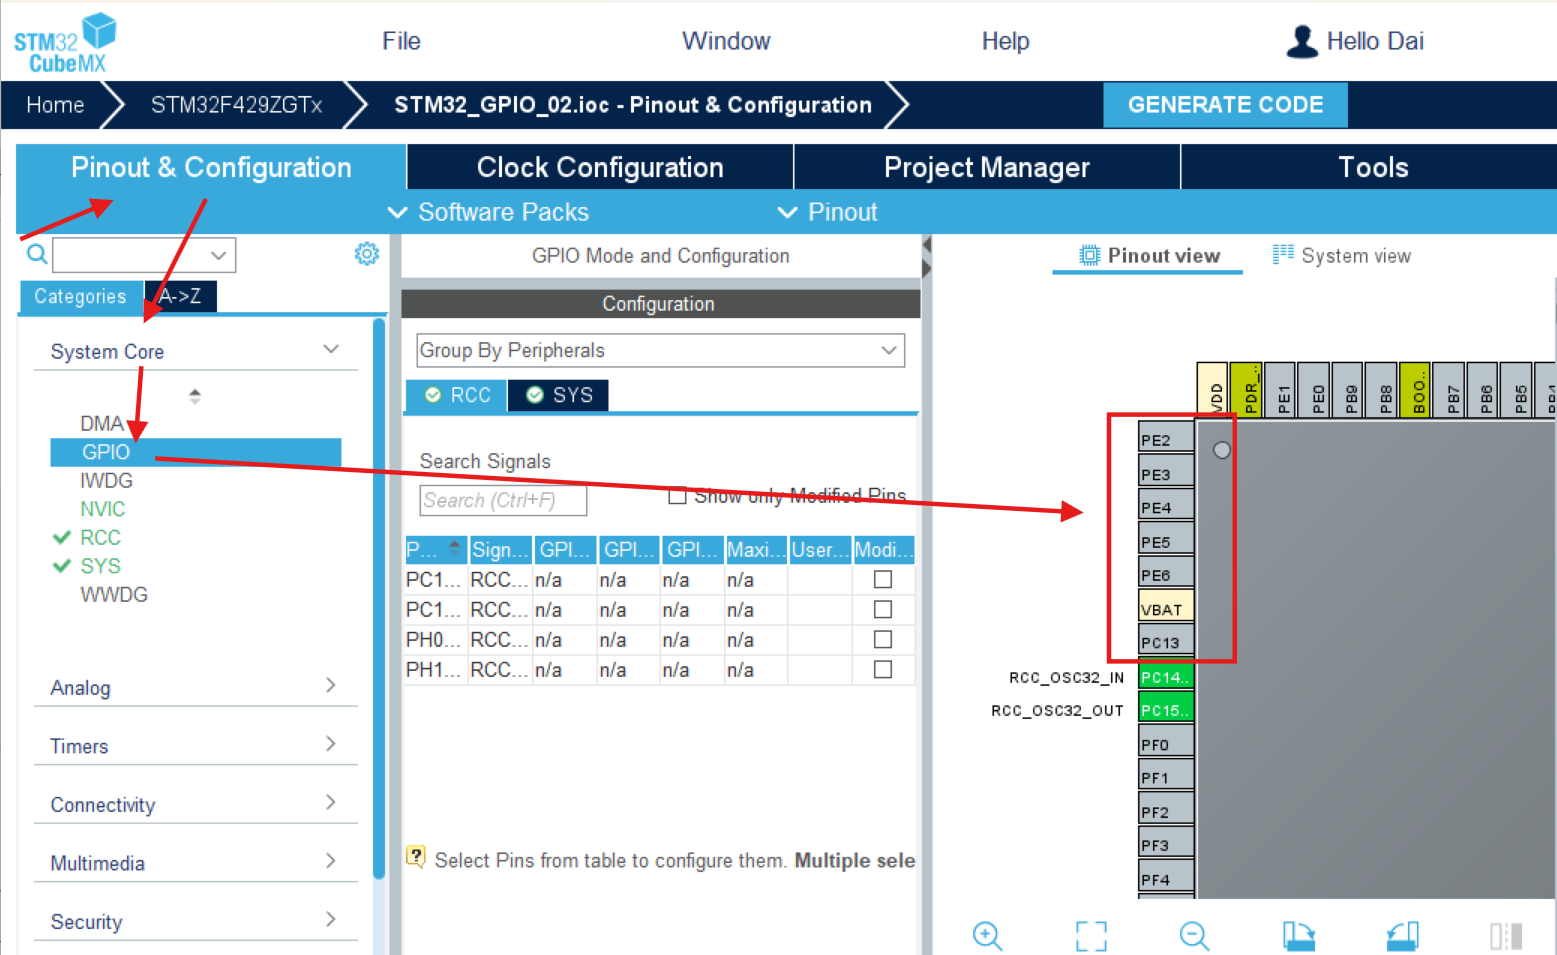
Task: Click the STM32F429ZGTx breadcrumb
Action: click(236, 105)
